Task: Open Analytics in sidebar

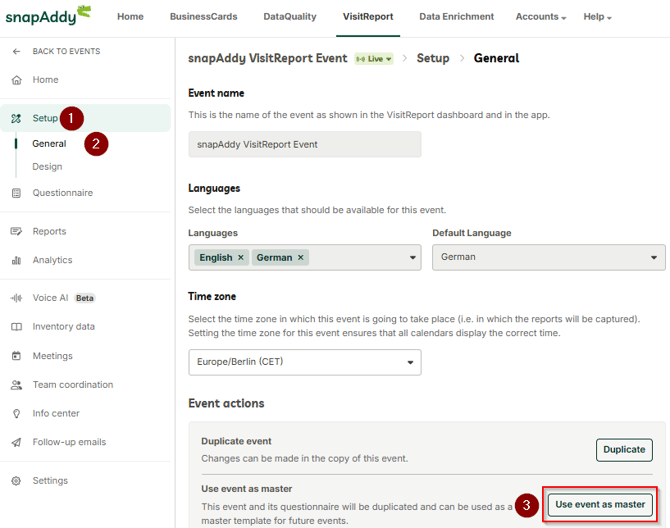Action: tap(52, 260)
